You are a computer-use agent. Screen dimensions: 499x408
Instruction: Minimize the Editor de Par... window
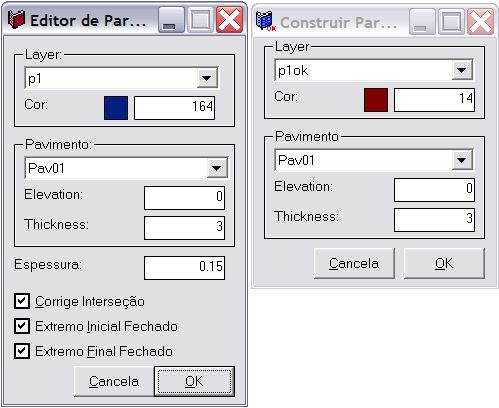coord(171,20)
